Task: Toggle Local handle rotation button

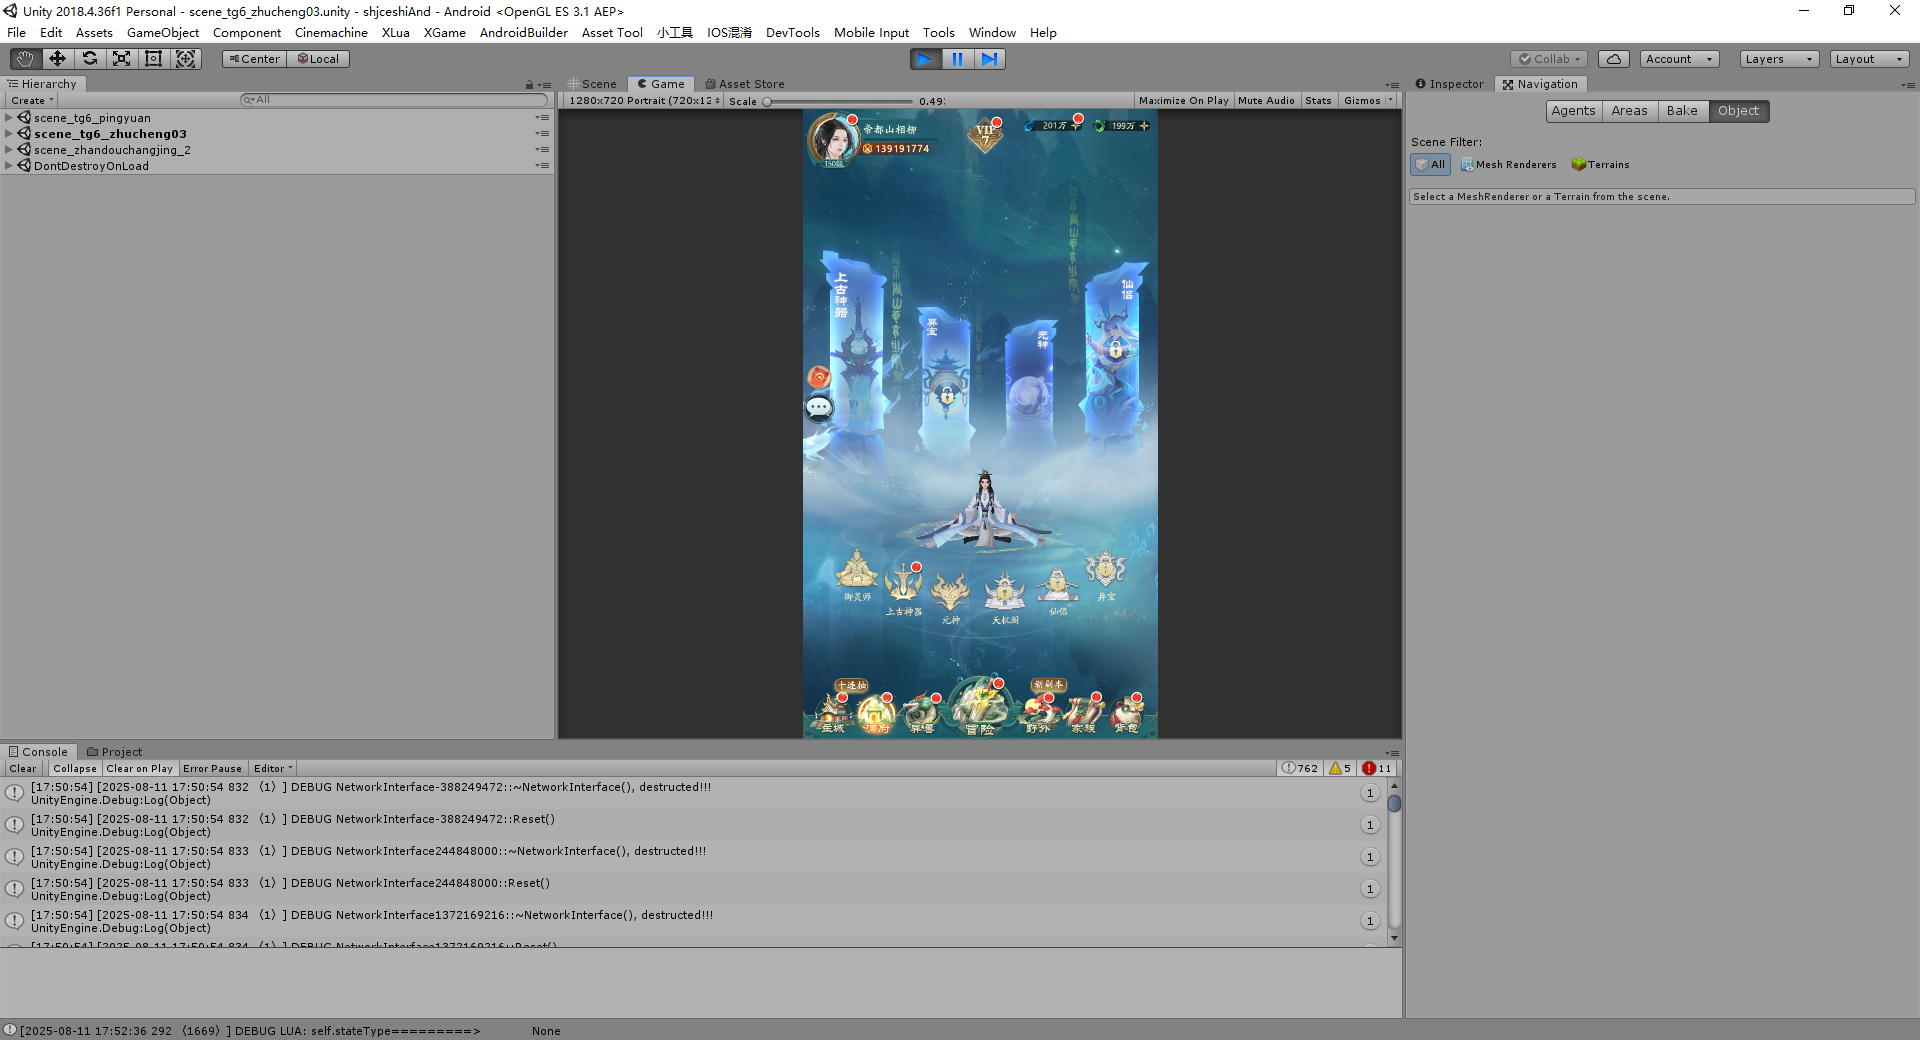Action: tap(318, 59)
